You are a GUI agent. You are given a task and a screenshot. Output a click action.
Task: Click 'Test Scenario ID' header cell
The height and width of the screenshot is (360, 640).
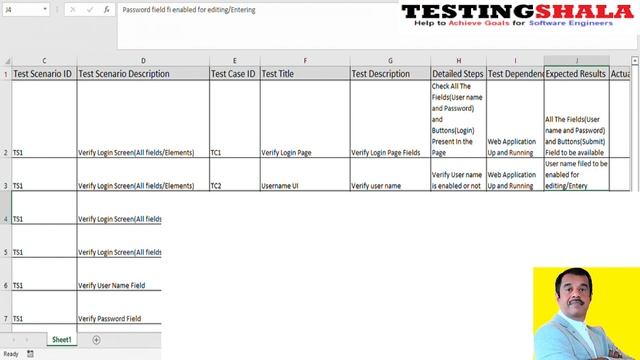[44, 73]
